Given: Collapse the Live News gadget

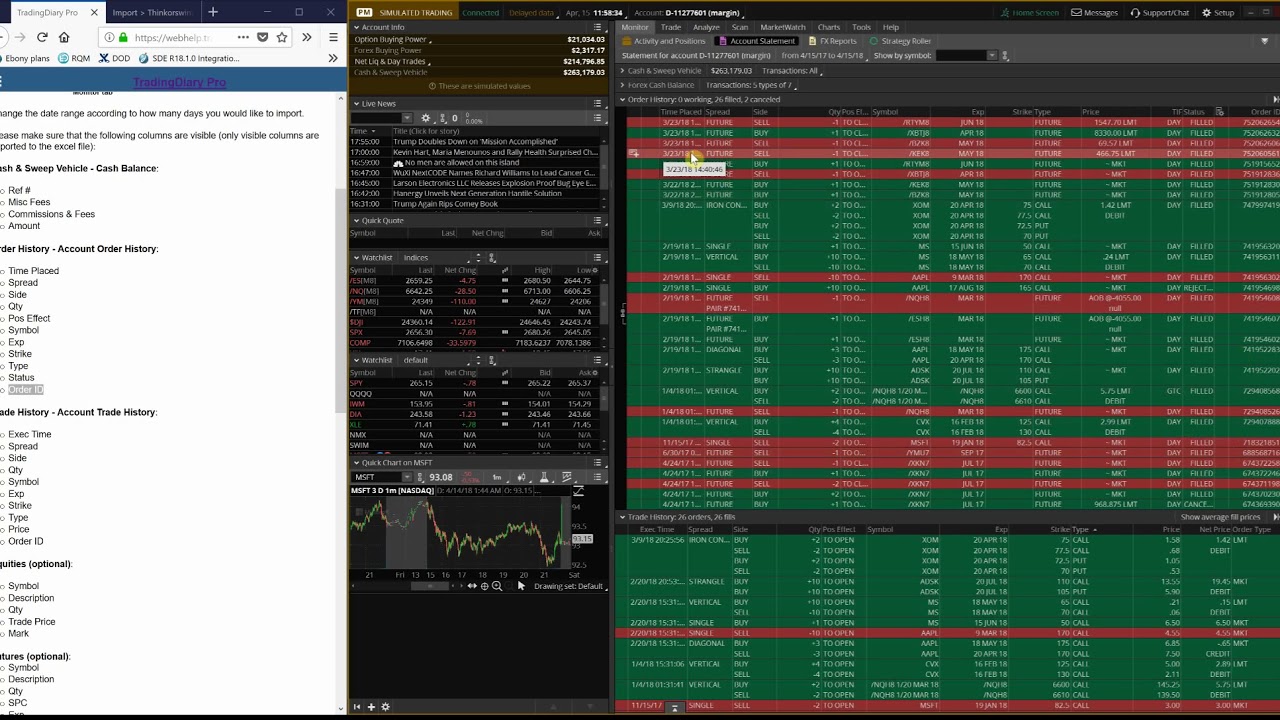Looking at the screenshot, I should tap(356, 103).
